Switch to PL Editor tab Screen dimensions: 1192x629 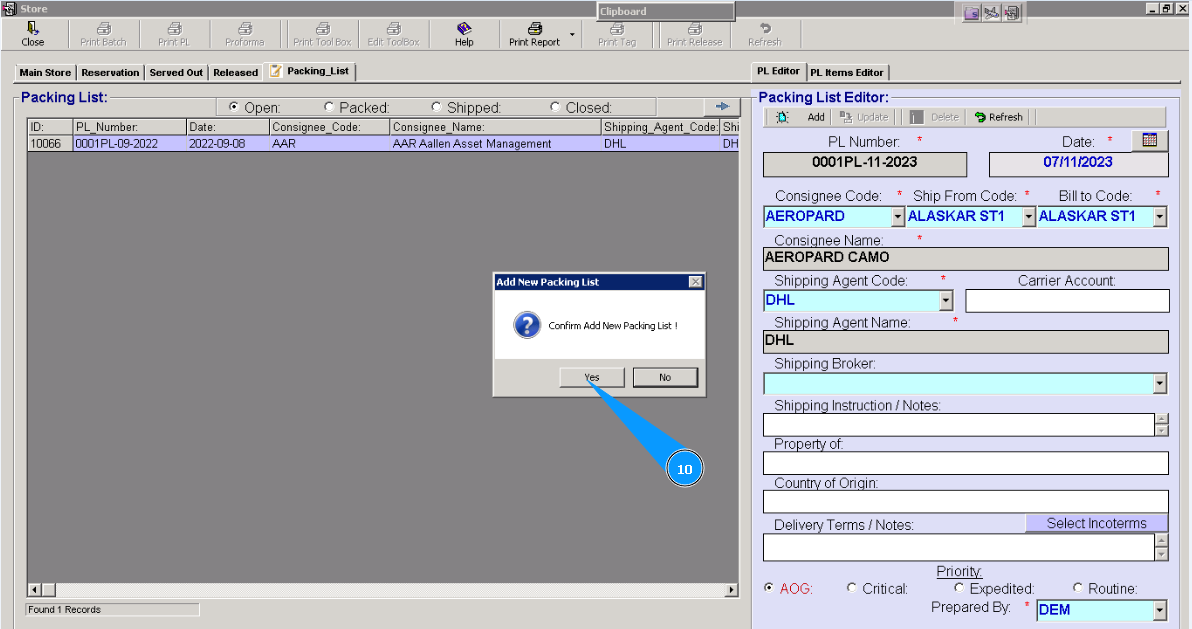pos(778,71)
